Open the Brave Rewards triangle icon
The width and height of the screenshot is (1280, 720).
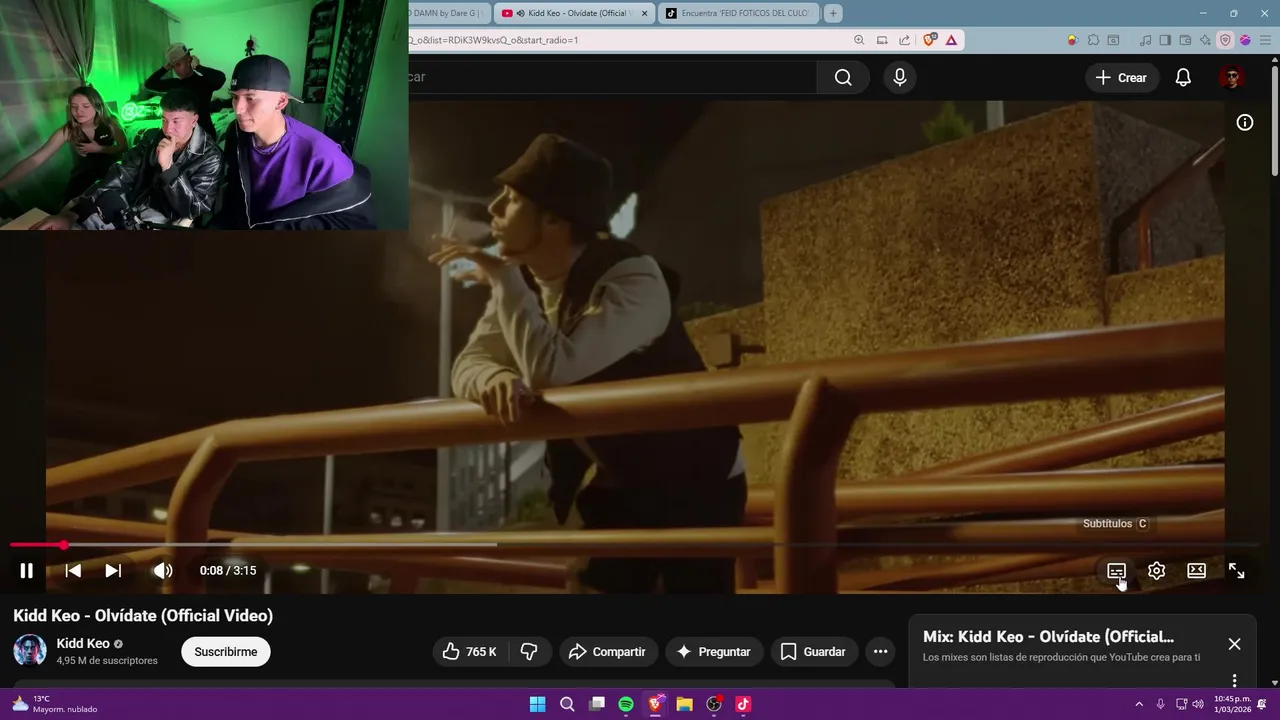tap(951, 40)
